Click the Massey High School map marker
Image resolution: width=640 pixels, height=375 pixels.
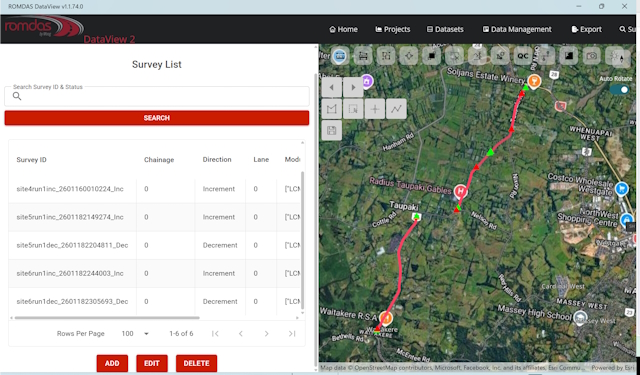[x=580, y=317]
